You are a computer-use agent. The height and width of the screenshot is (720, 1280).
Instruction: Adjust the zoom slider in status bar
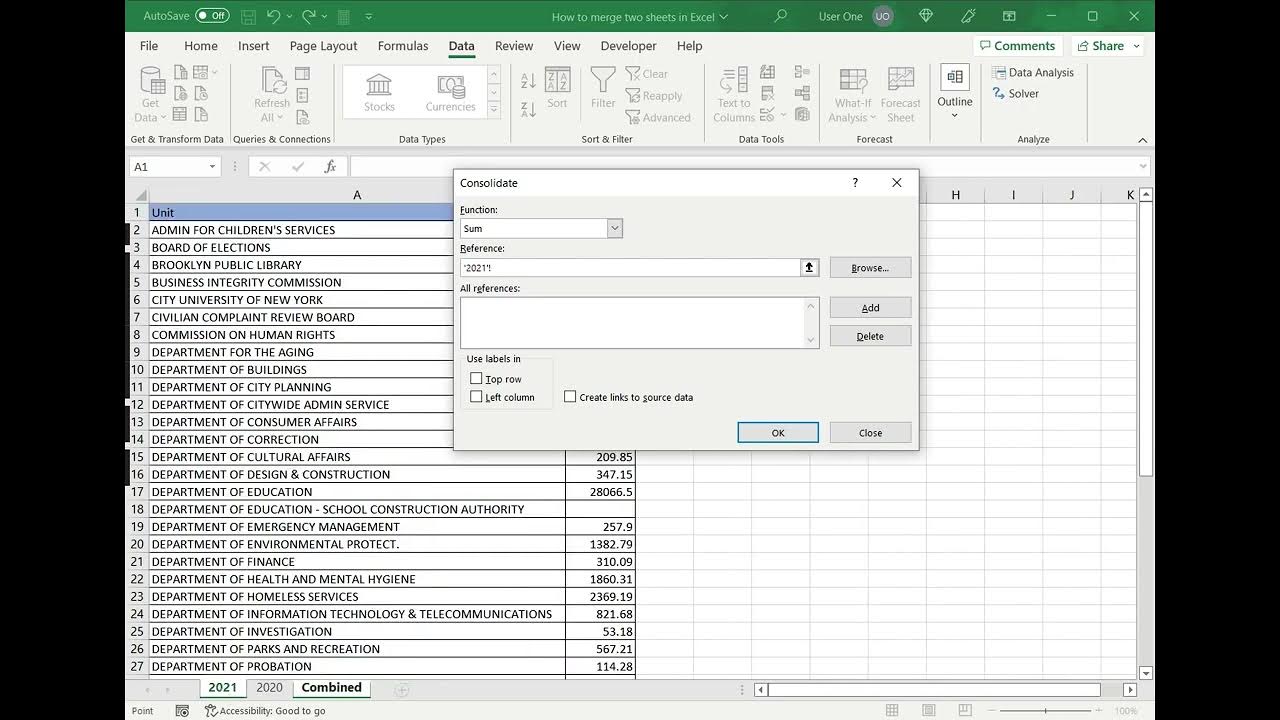coord(1045,711)
